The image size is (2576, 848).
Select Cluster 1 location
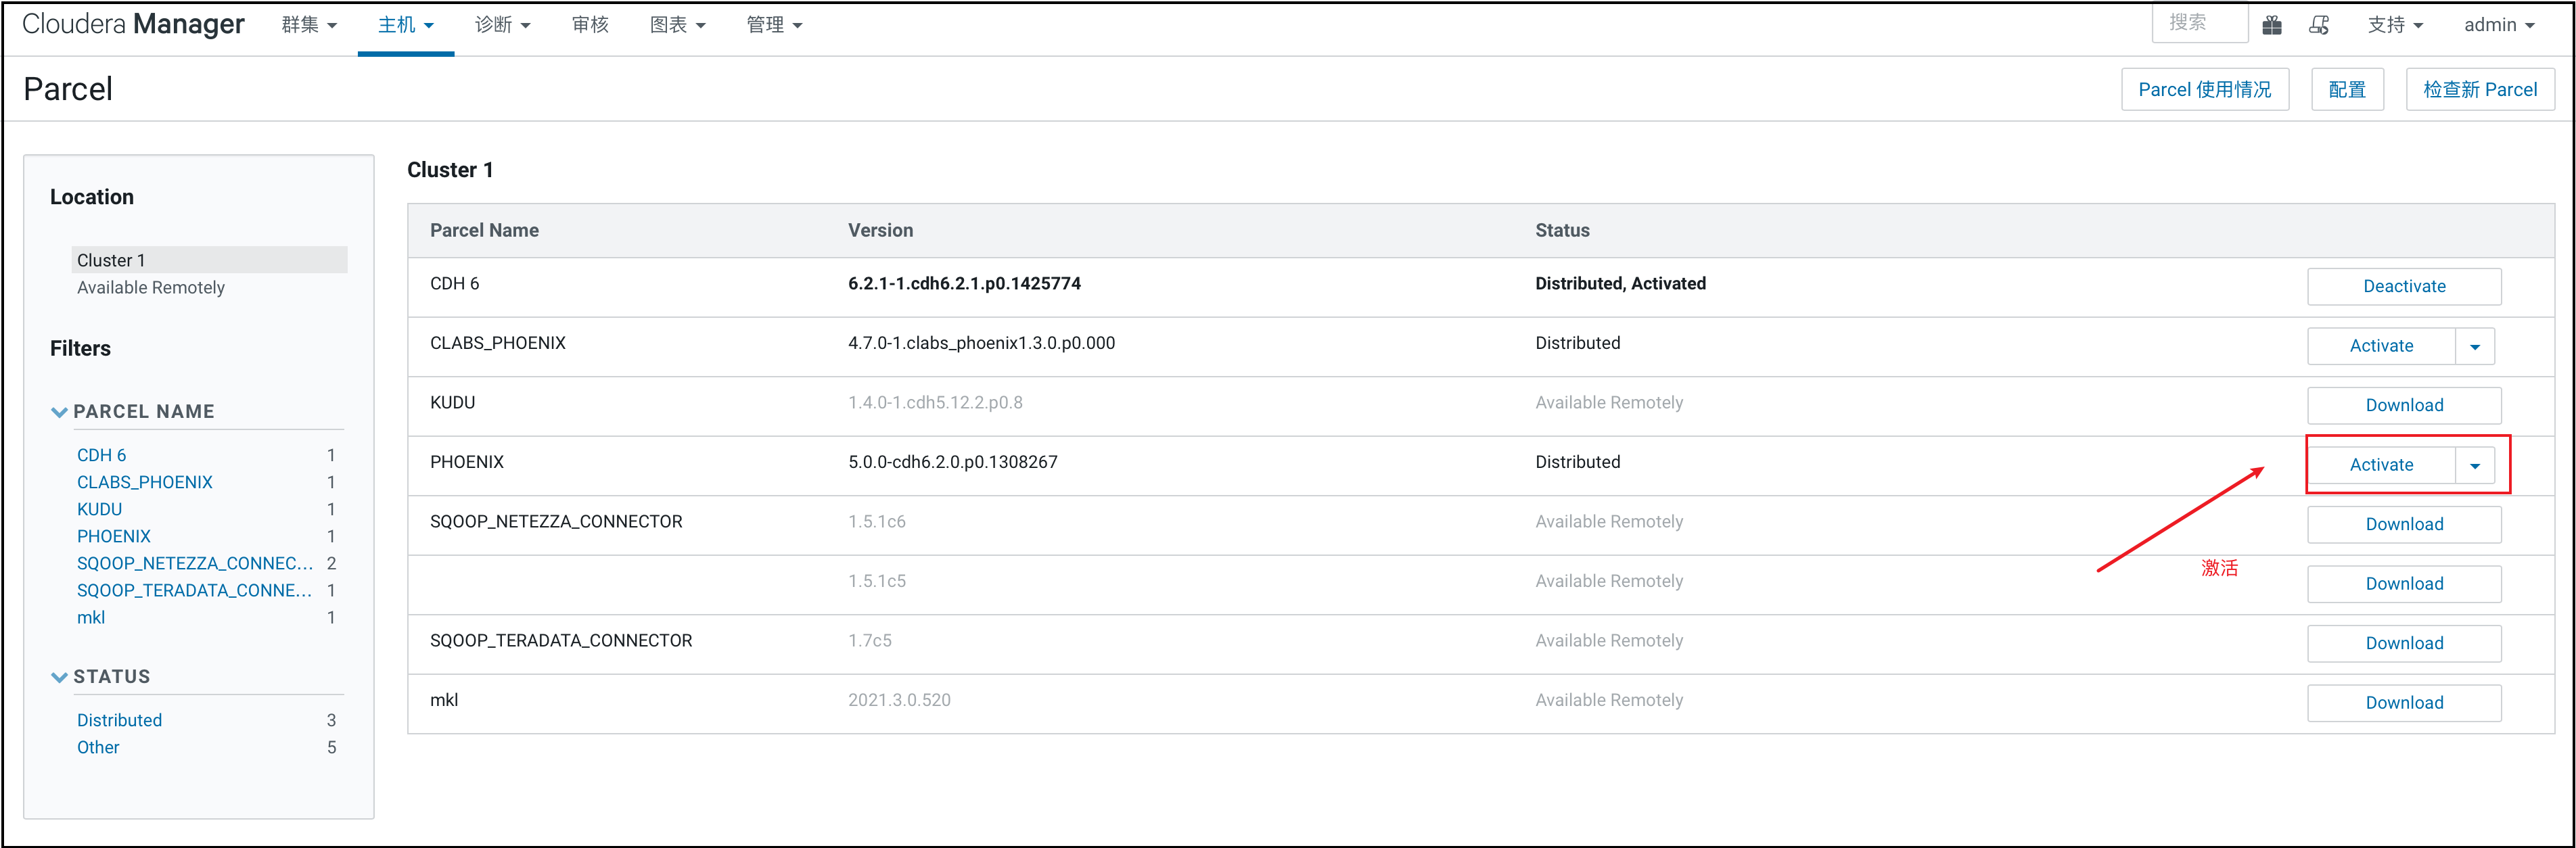[x=210, y=260]
